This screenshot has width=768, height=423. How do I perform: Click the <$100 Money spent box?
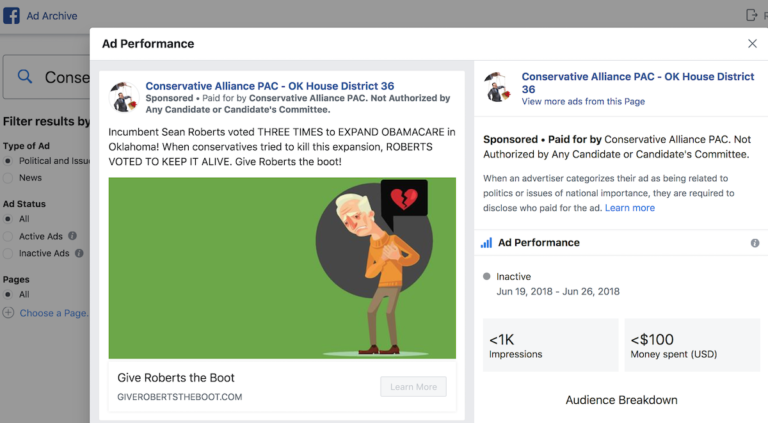point(692,345)
